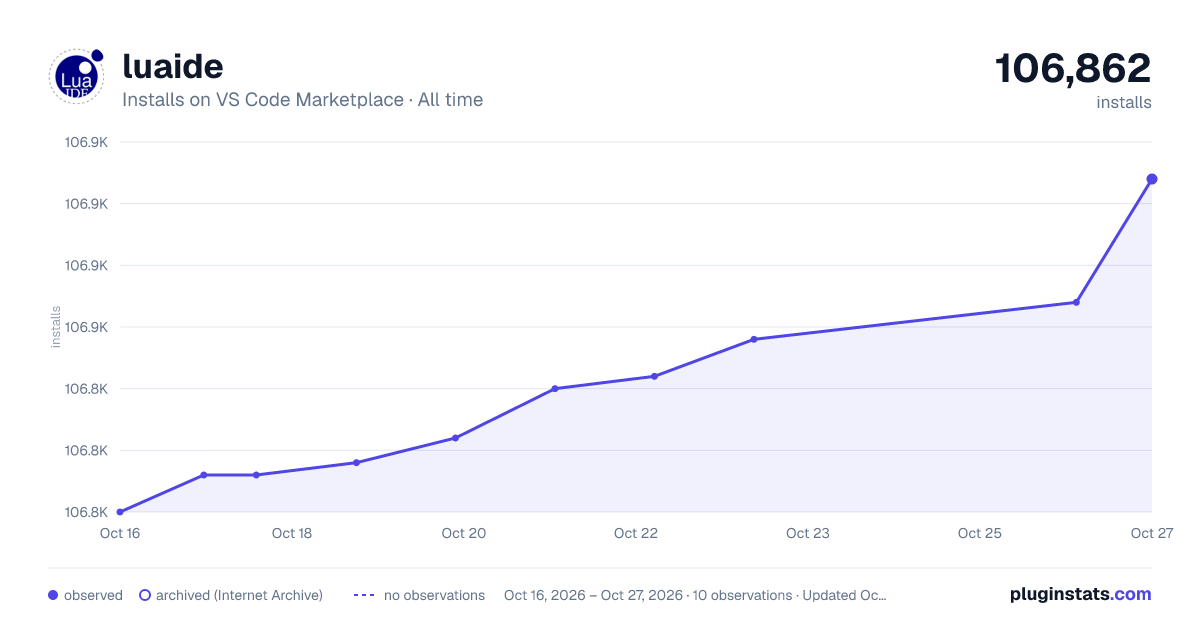
Task: Select the data point nearest above Oct 22 label
Action: [x=654, y=376]
